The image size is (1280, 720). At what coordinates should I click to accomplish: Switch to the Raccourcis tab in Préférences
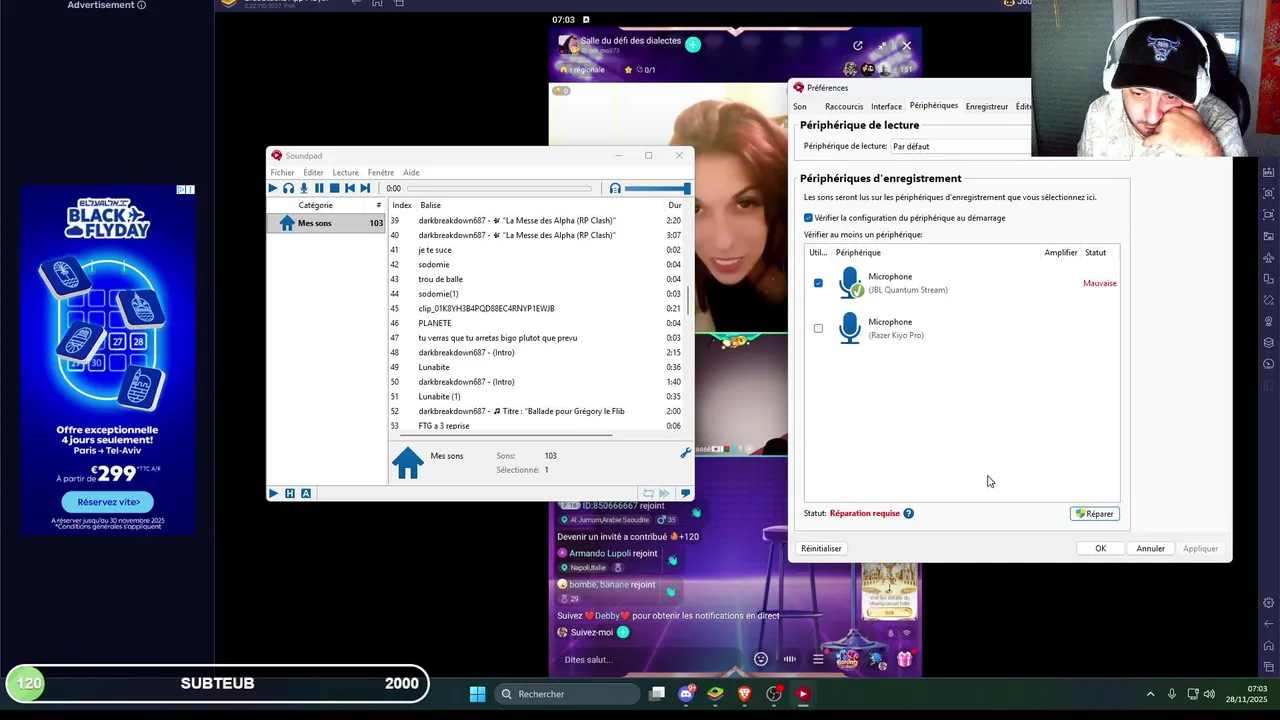[x=844, y=106]
